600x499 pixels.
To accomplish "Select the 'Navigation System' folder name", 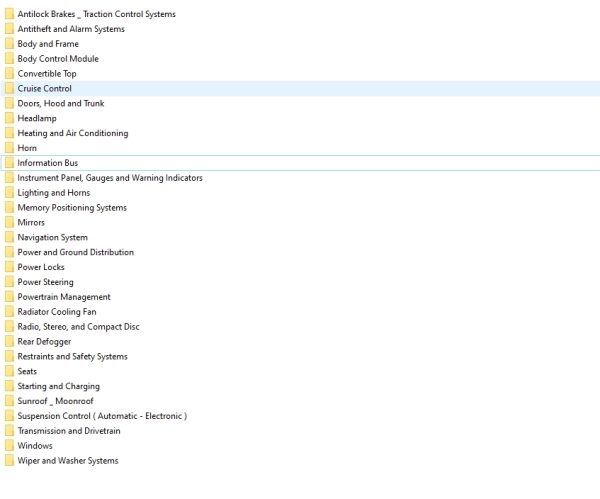I will pyautogui.click(x=52, y=238).
